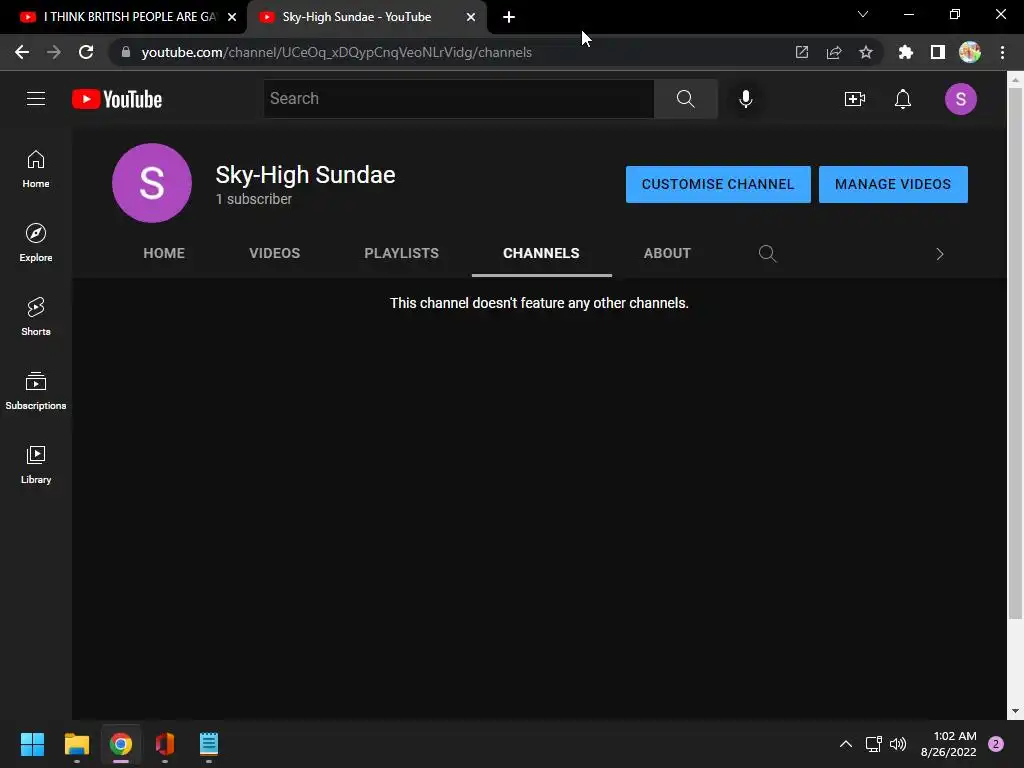Select the CHANNELS tab
The width and height of the screenshot is (1024, 768).
click(541, 253)
